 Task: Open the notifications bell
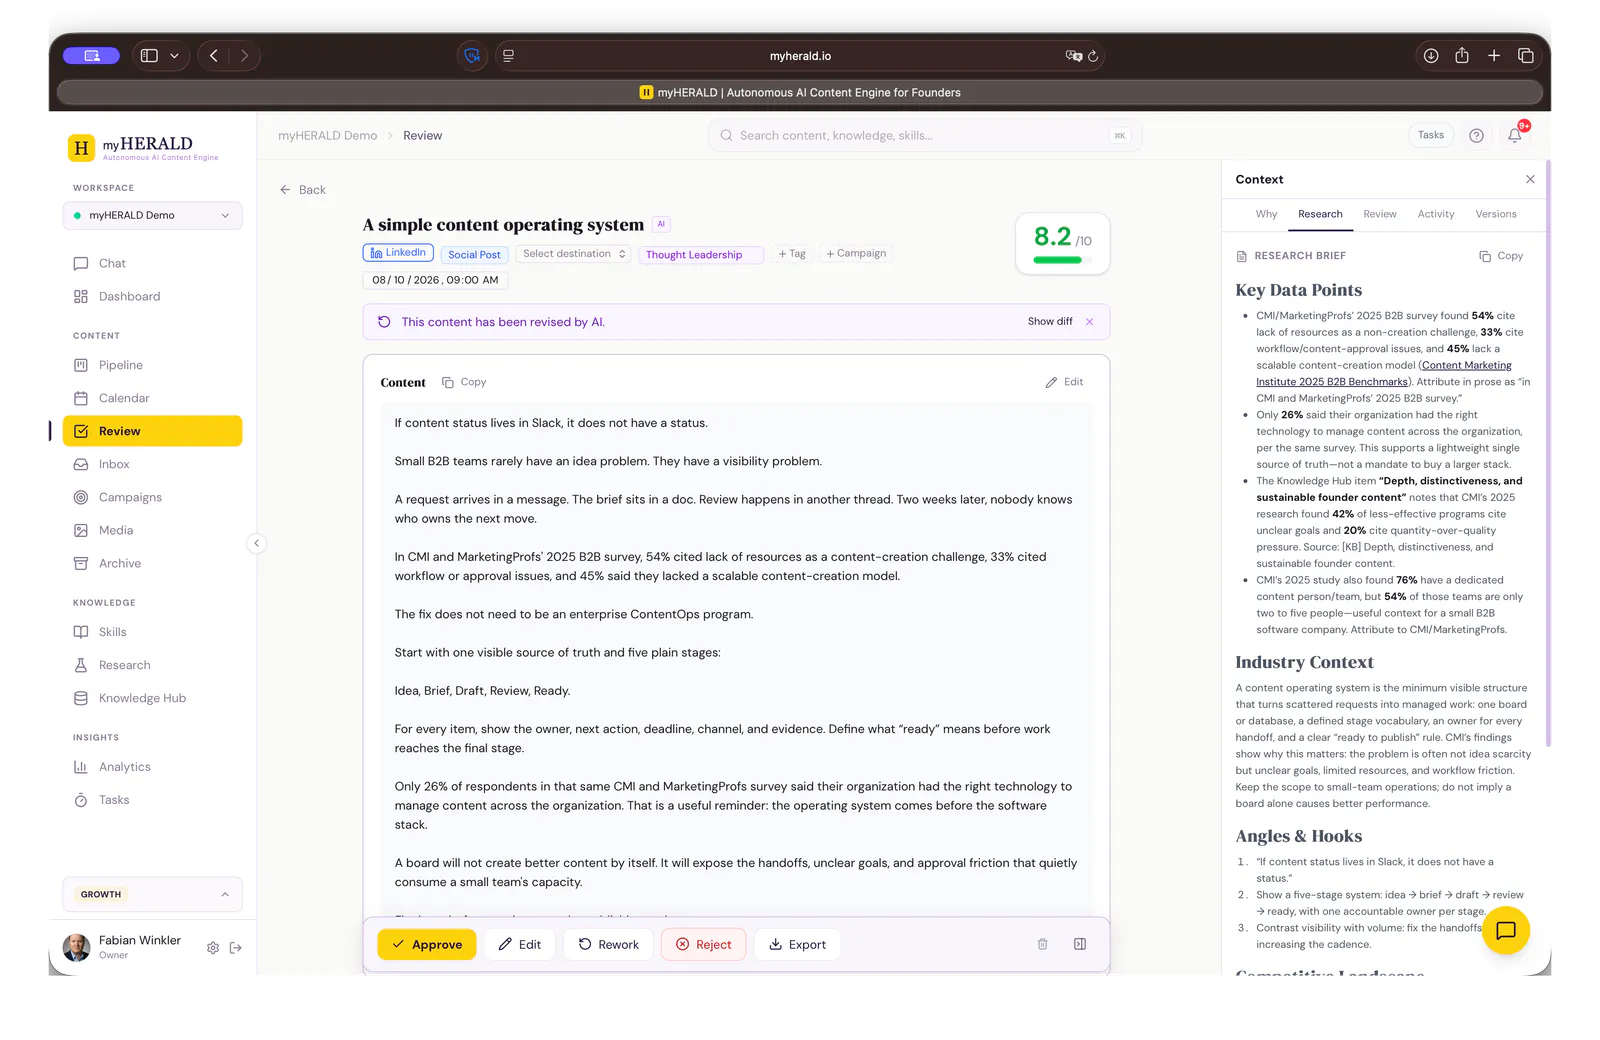[1515, 135]
